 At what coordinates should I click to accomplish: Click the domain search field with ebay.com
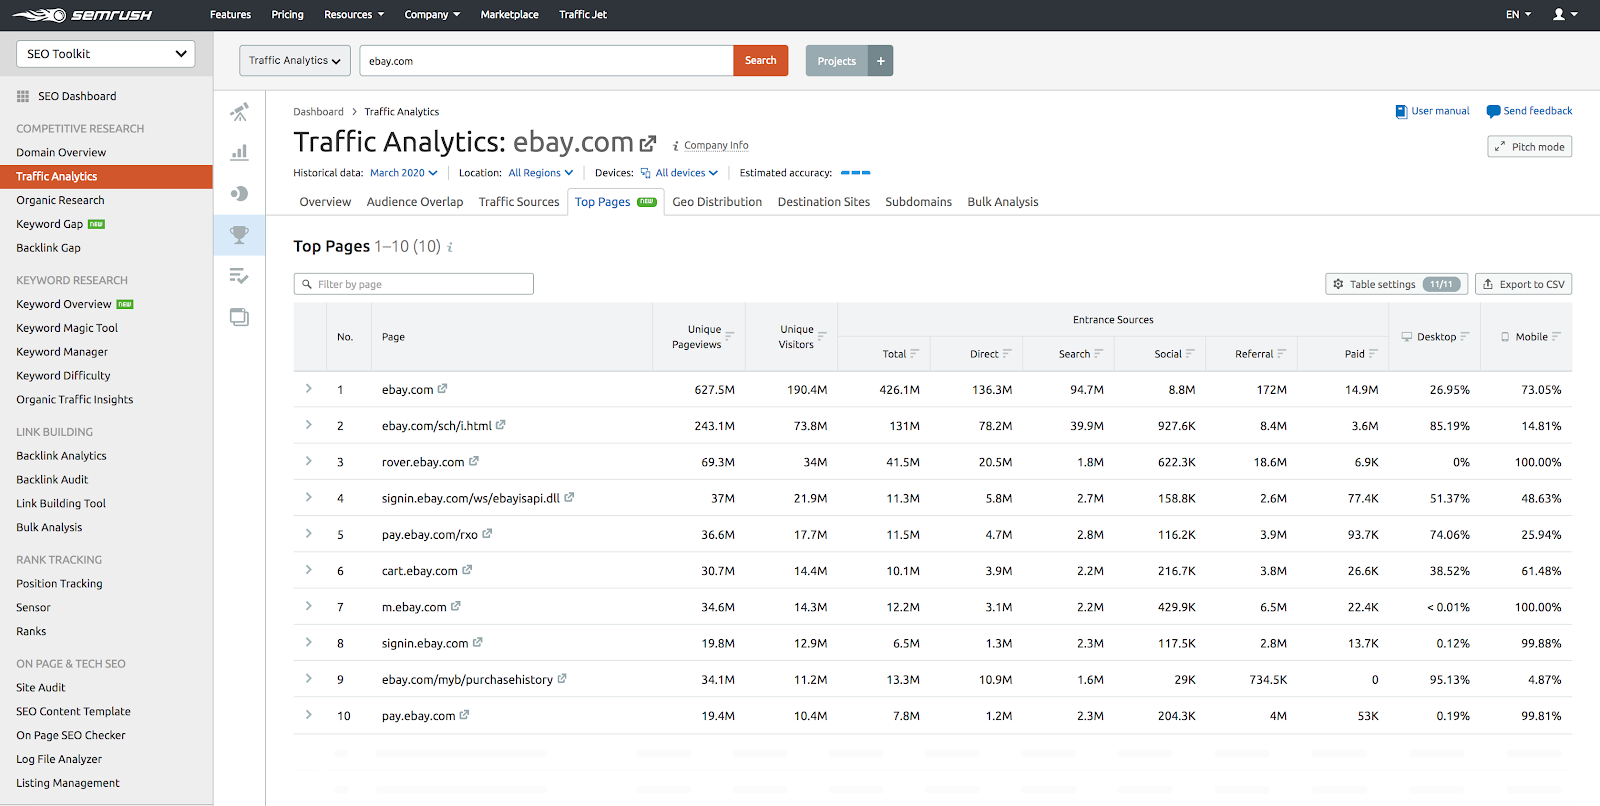click(x=546, y=61)
